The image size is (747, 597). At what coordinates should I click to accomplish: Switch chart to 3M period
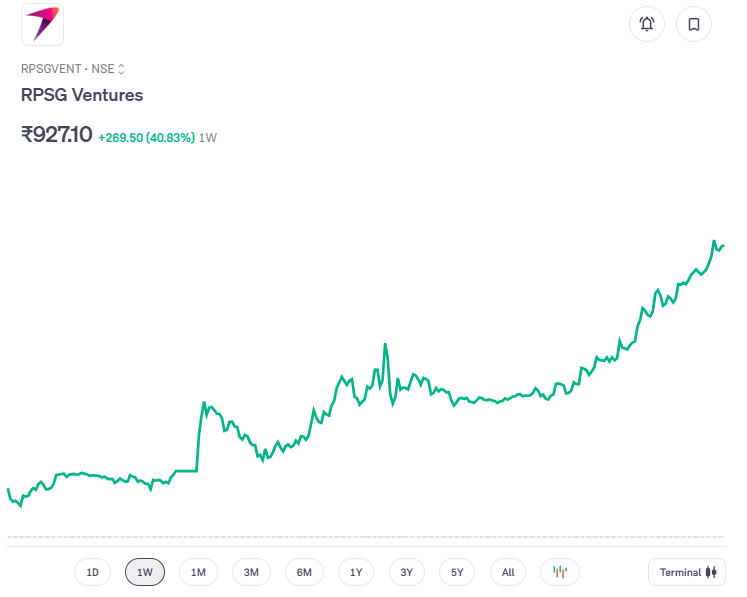(251, 572)
